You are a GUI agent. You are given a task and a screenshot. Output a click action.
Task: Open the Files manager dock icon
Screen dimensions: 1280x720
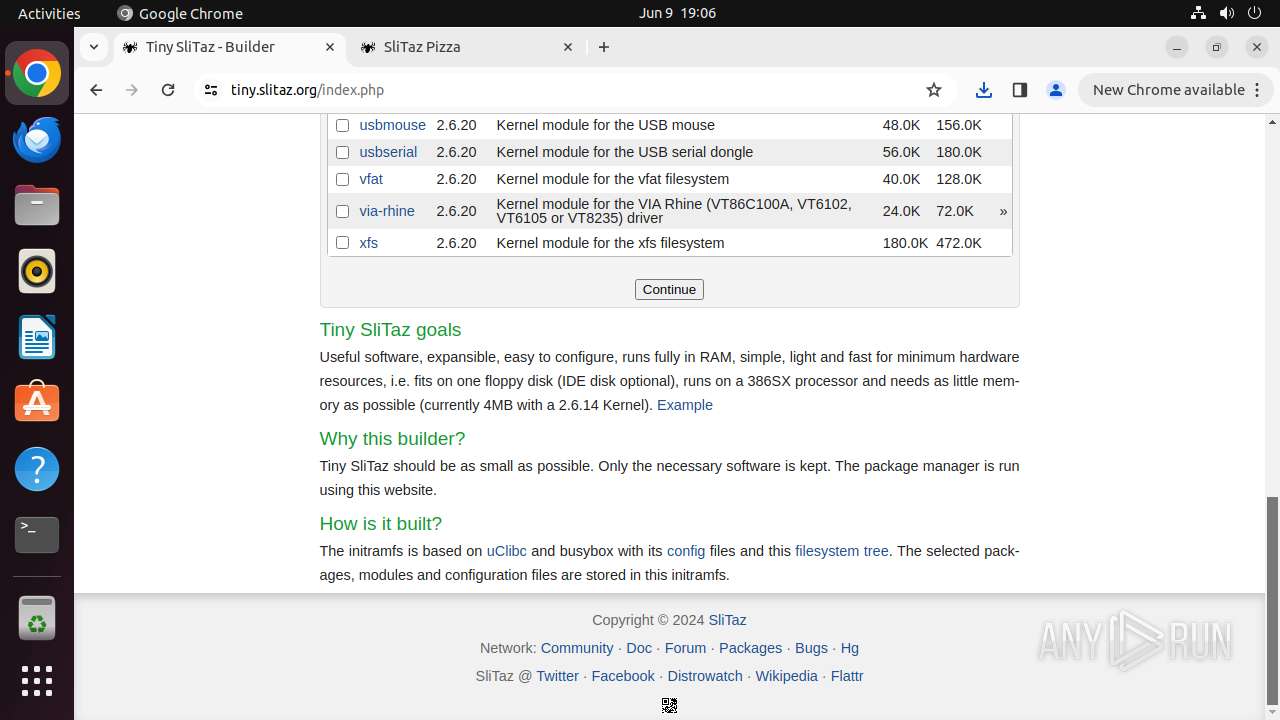[37, 206]
